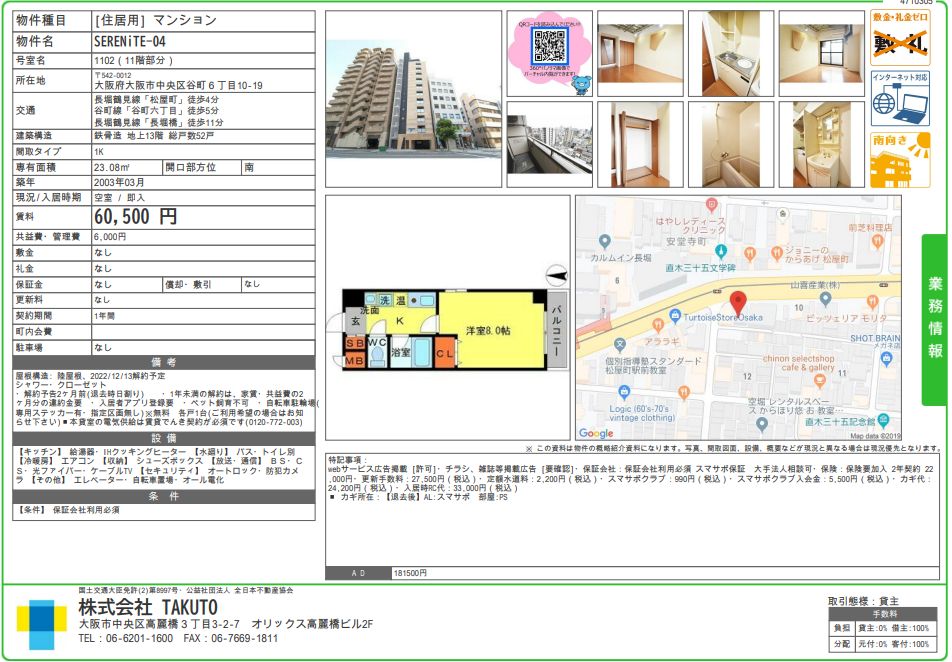Screen dimensions: 952x662
Task: Click the カルムイン長堀 hotel map marker
Action: click(602, 242)
